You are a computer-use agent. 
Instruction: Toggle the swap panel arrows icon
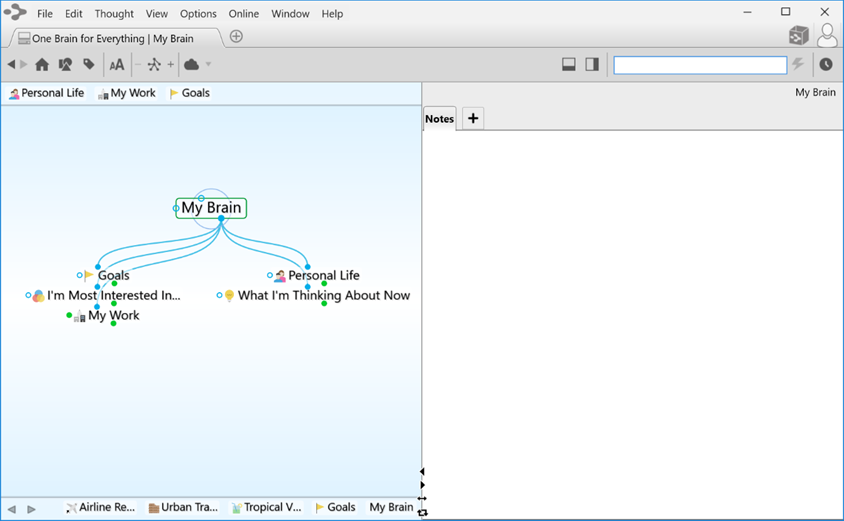tap(422, 512)
